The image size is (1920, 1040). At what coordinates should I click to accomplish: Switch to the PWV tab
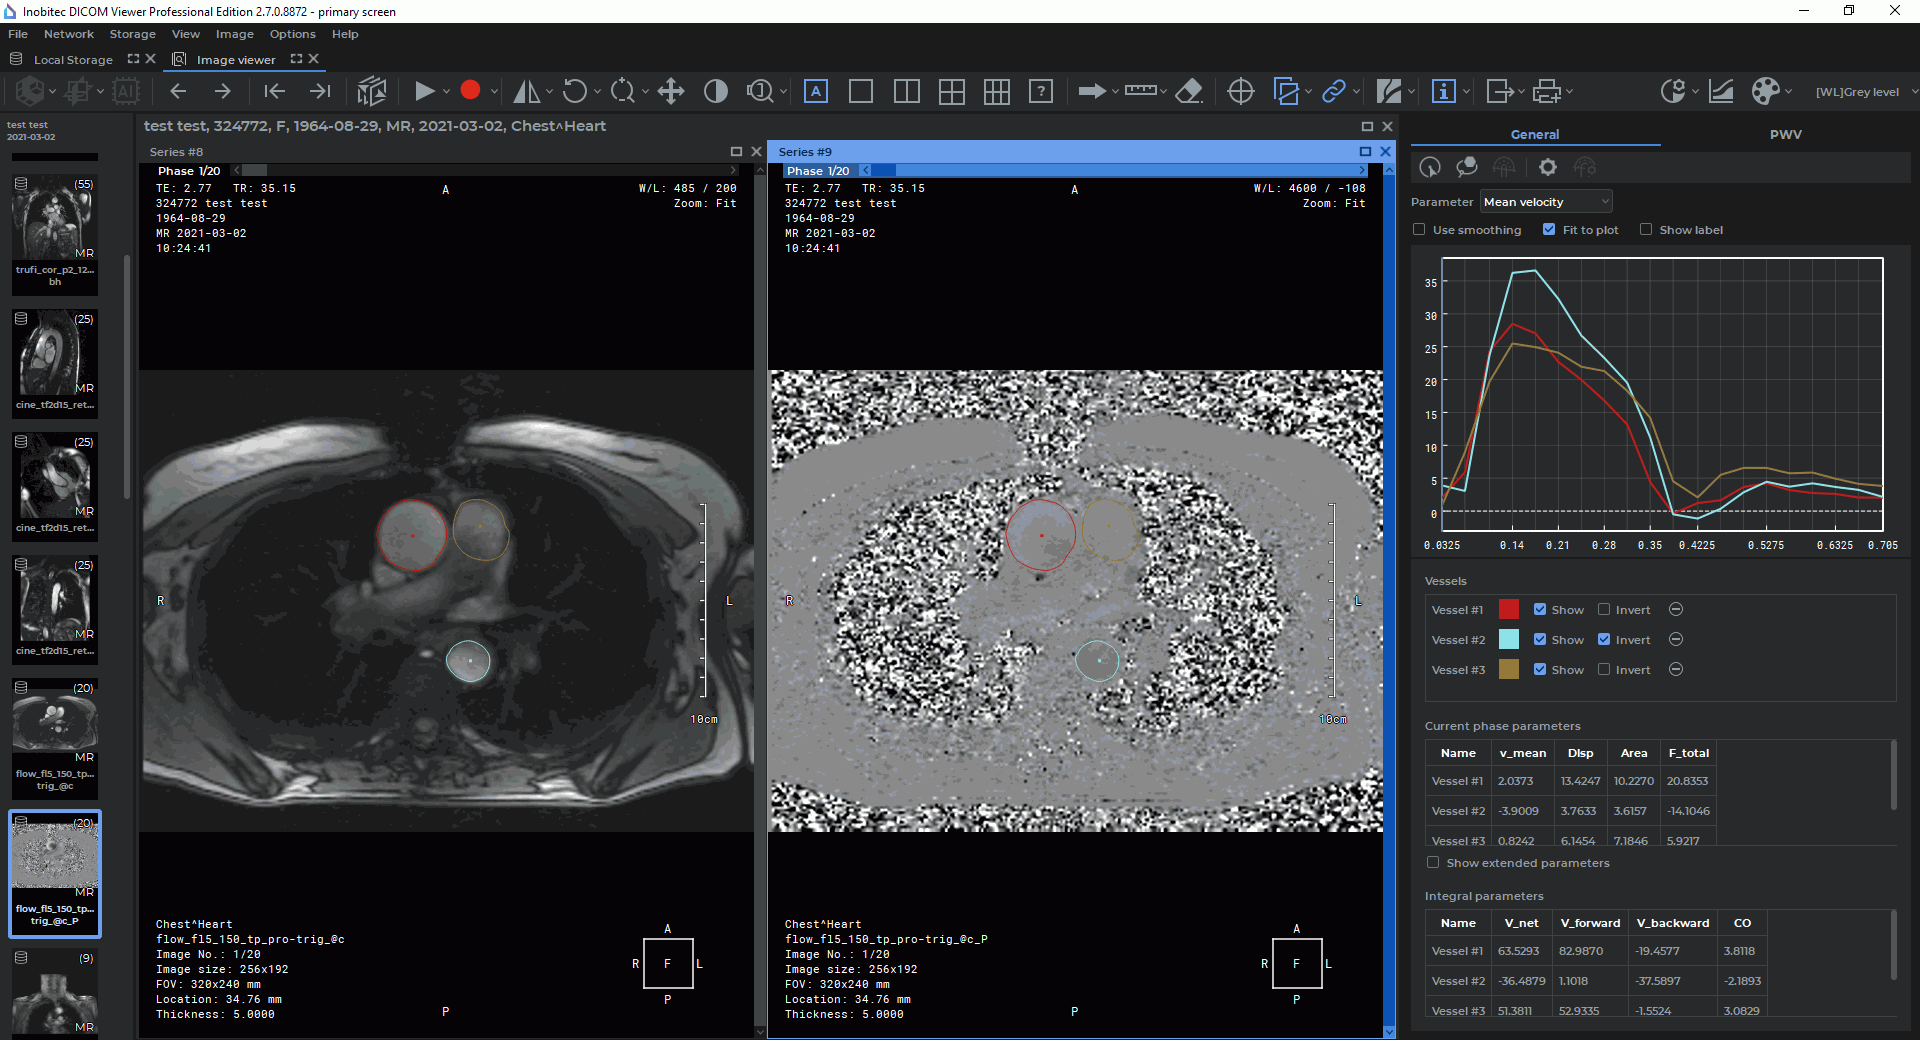tap(1786, 134)
